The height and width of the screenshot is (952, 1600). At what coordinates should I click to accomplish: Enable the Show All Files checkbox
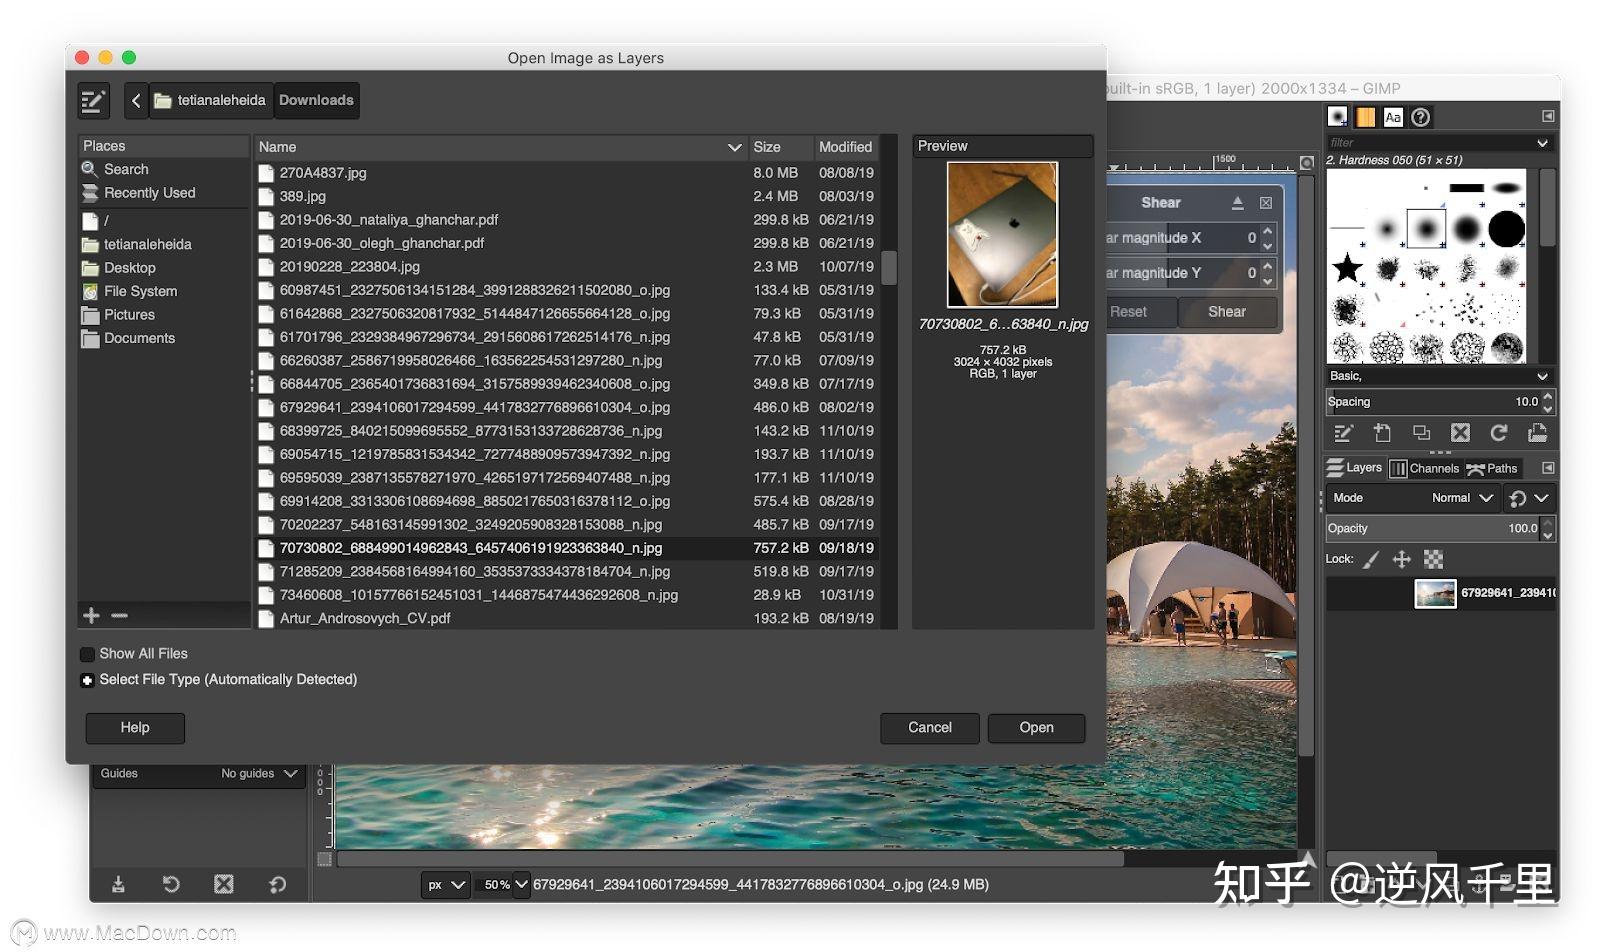point(87,654)
